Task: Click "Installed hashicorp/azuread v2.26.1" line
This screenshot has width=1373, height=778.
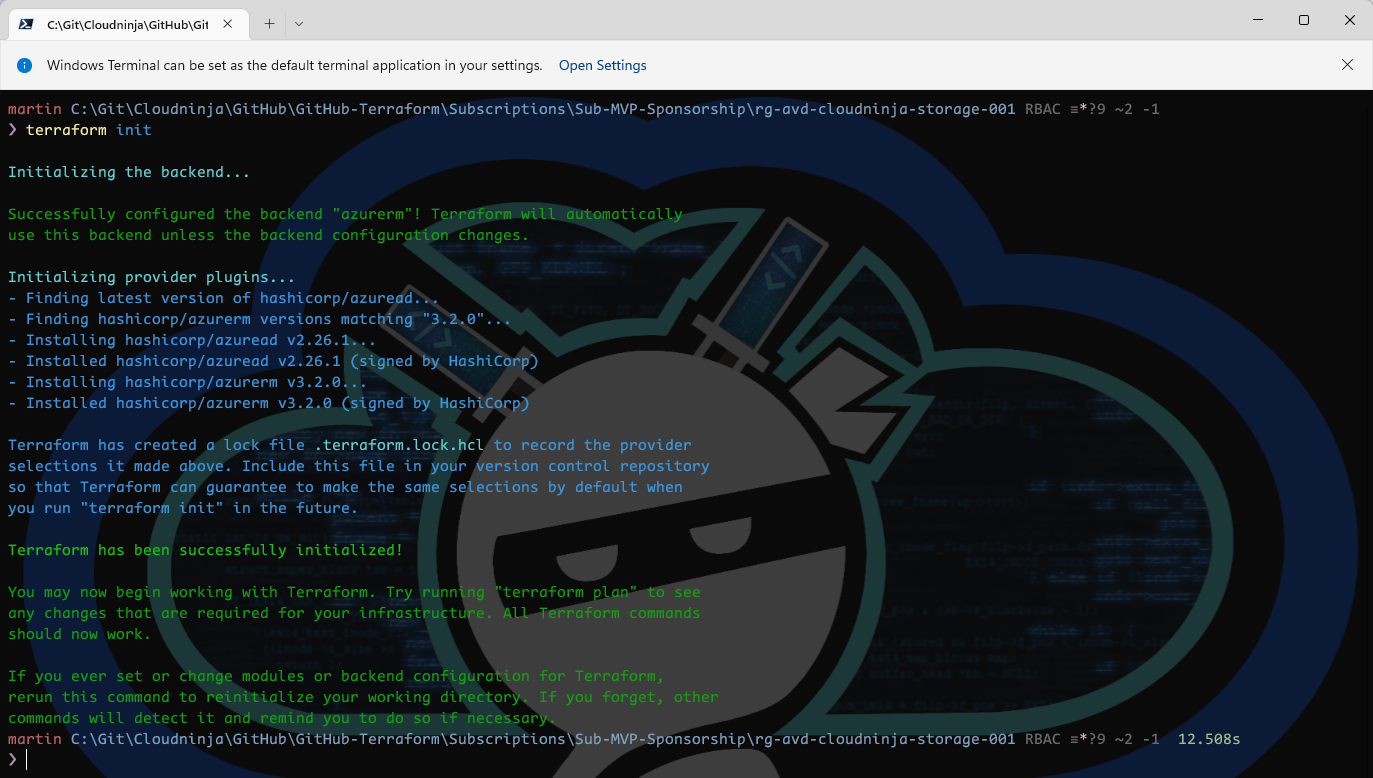Action: tap(273, 361)
